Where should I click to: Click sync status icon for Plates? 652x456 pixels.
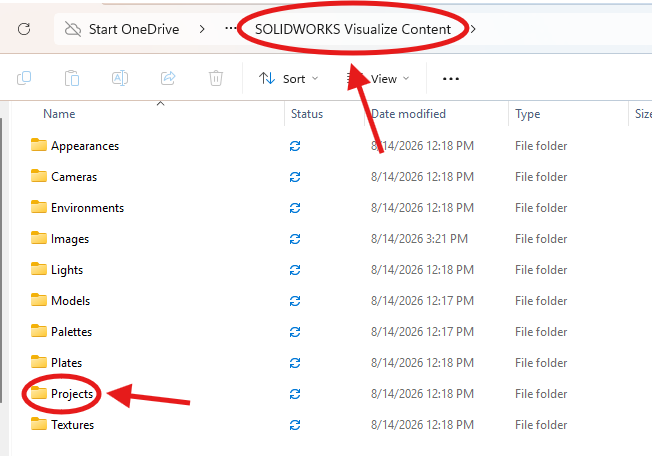295,363
